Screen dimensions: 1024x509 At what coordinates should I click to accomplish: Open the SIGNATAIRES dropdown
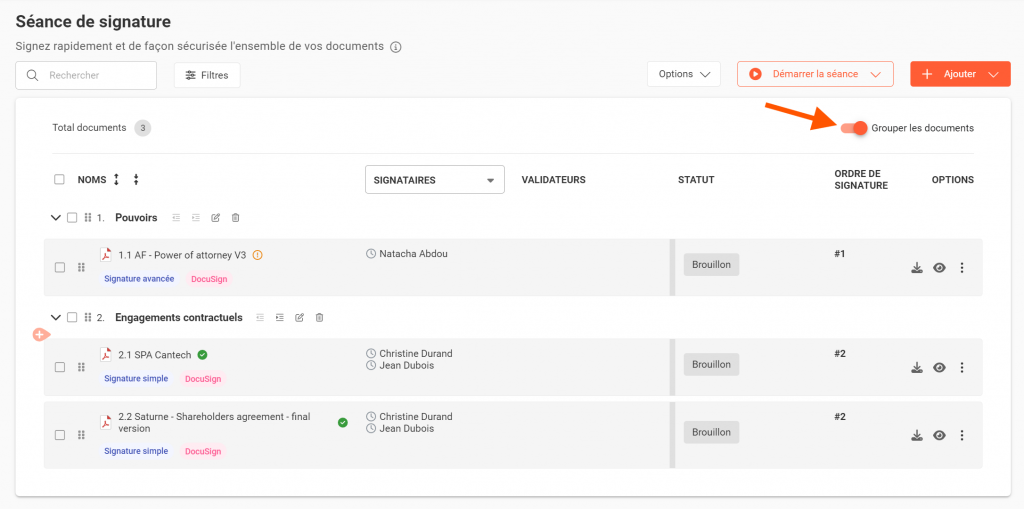[434, 180]
